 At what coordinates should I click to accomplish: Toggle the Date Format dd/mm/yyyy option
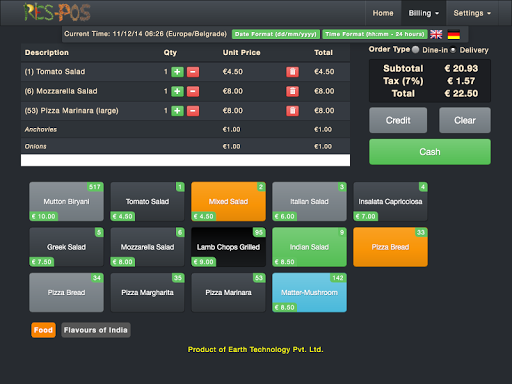[276, 34]
